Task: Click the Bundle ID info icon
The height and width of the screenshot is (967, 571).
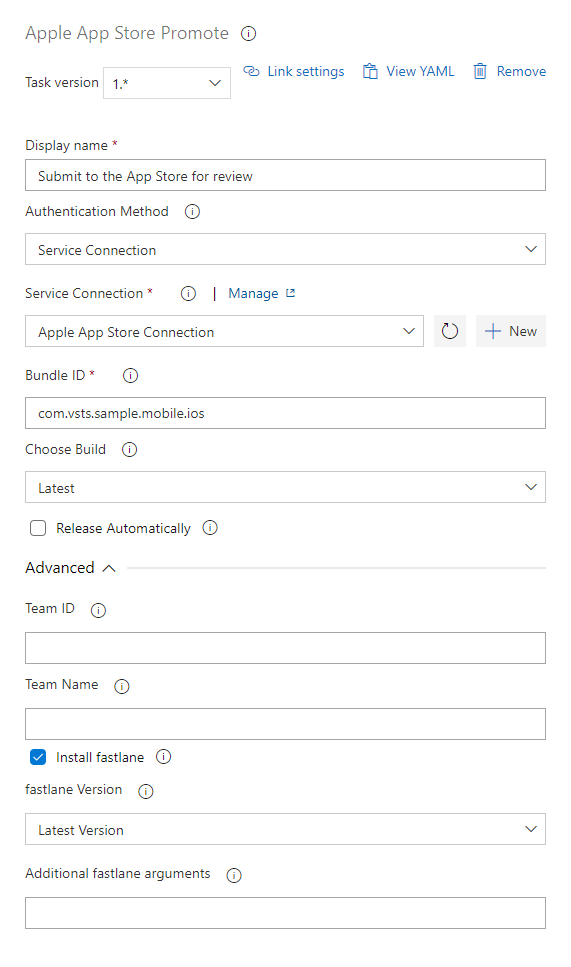Action: click(x=130, y=376)
